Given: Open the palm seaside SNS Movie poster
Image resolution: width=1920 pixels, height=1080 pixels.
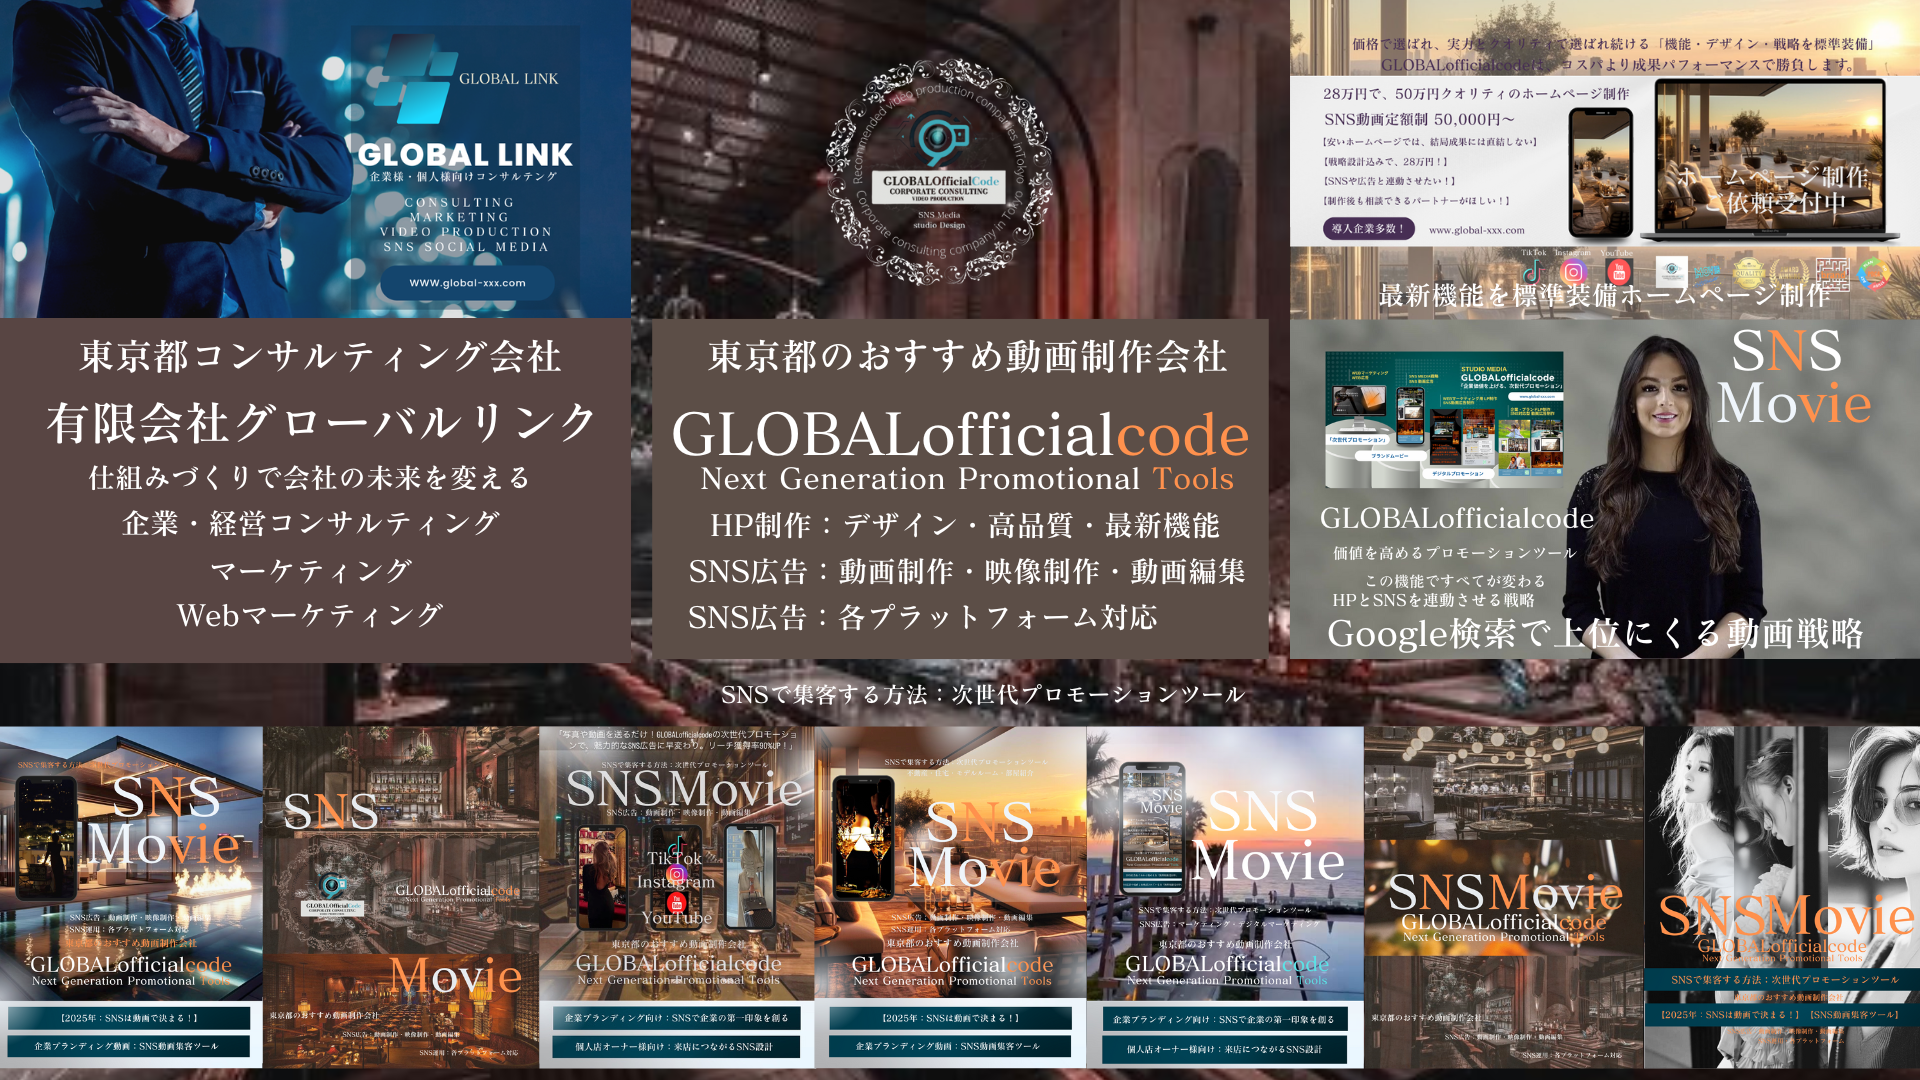Looking at the screenshot, I should (x=1225, y=897).
